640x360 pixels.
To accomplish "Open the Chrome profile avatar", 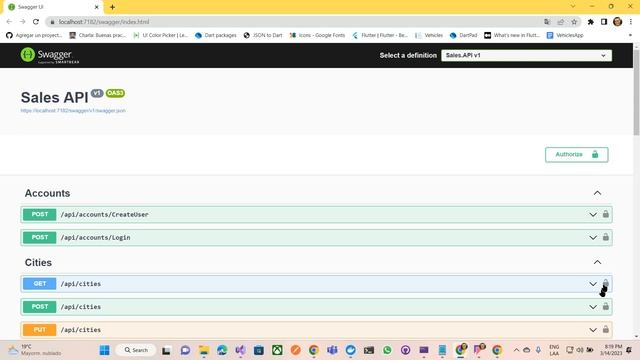I will (x=618, y=22).
